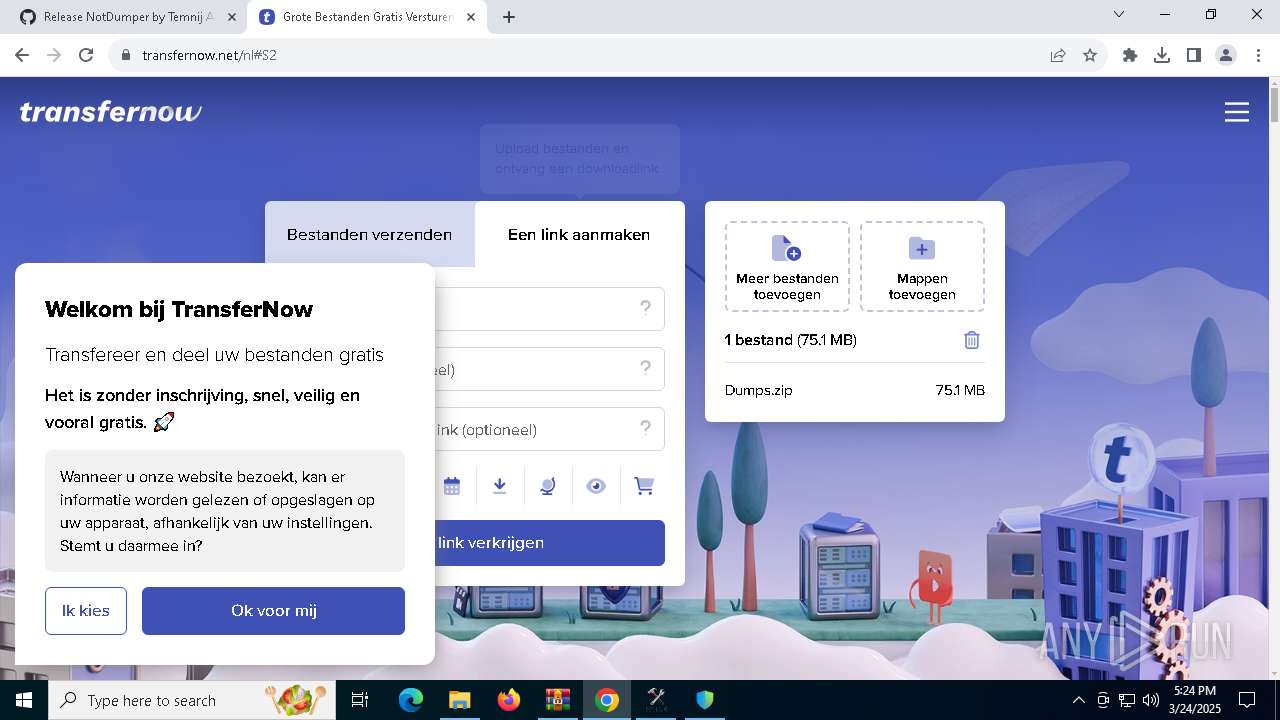Viewport: 1280px width, 720px height.
Task: Open WinRAR from taskbar
Action: pyautogui.click(x=557, y=700)
